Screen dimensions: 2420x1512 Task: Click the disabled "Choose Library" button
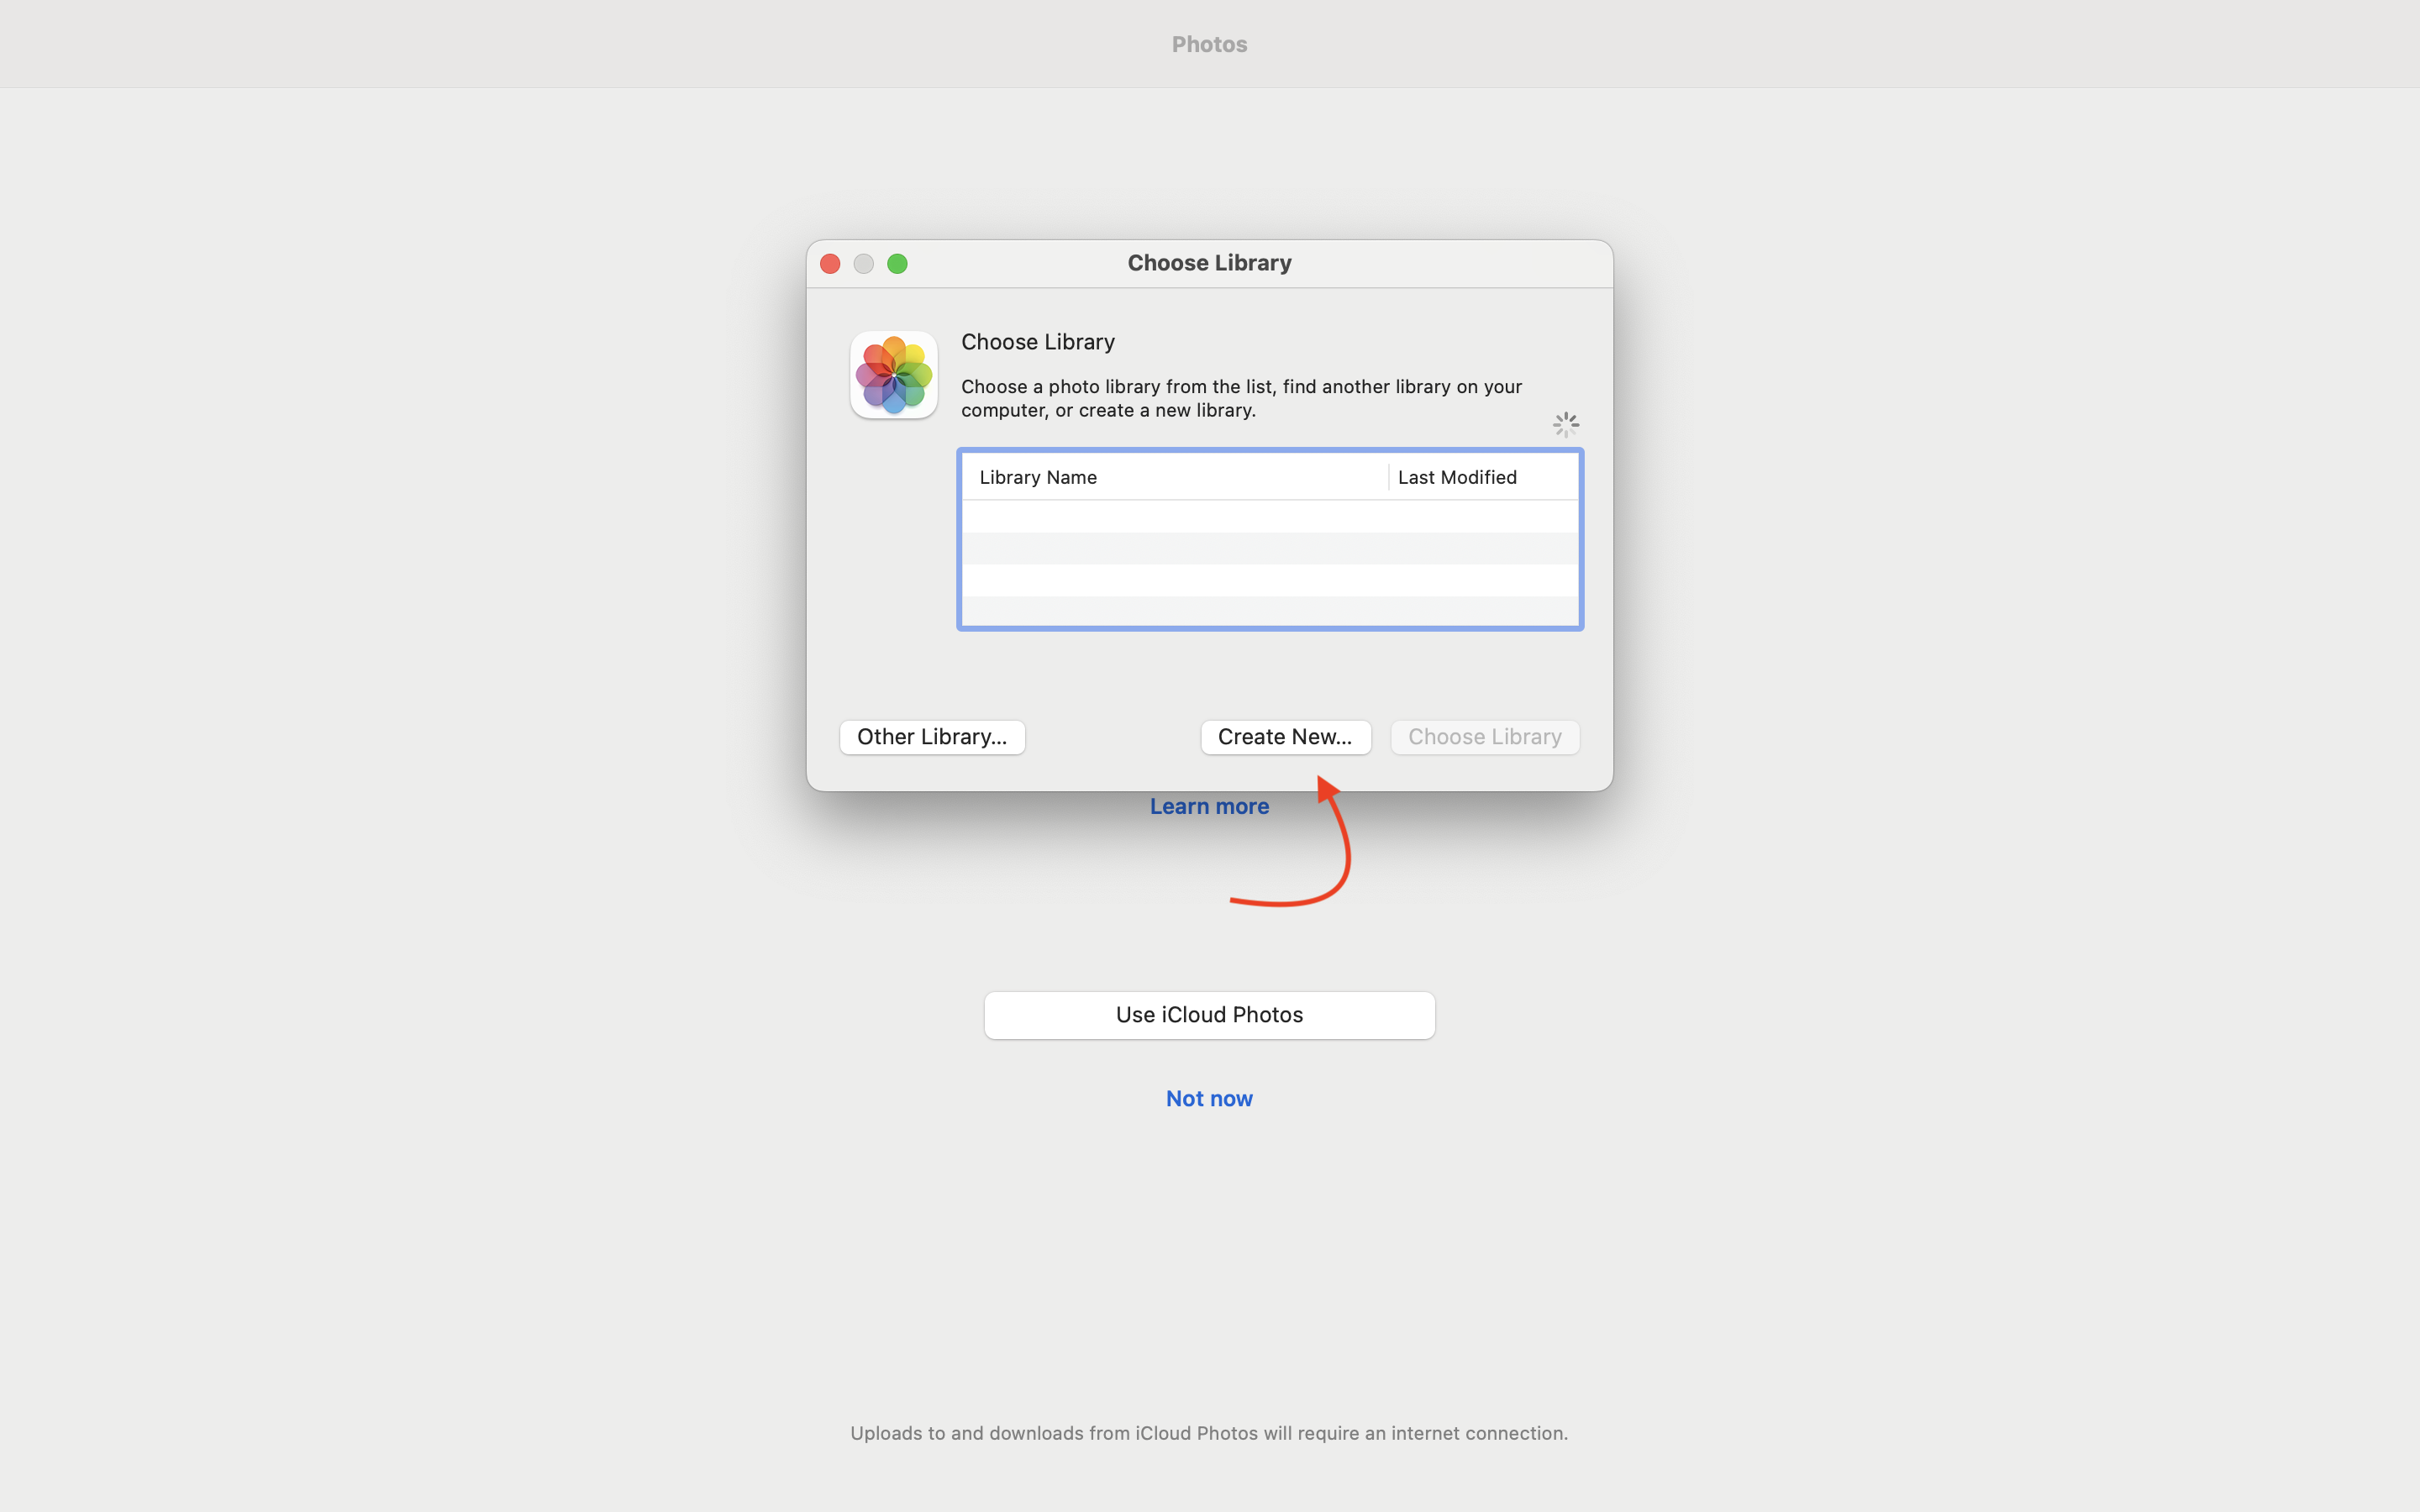[1484, 737]
